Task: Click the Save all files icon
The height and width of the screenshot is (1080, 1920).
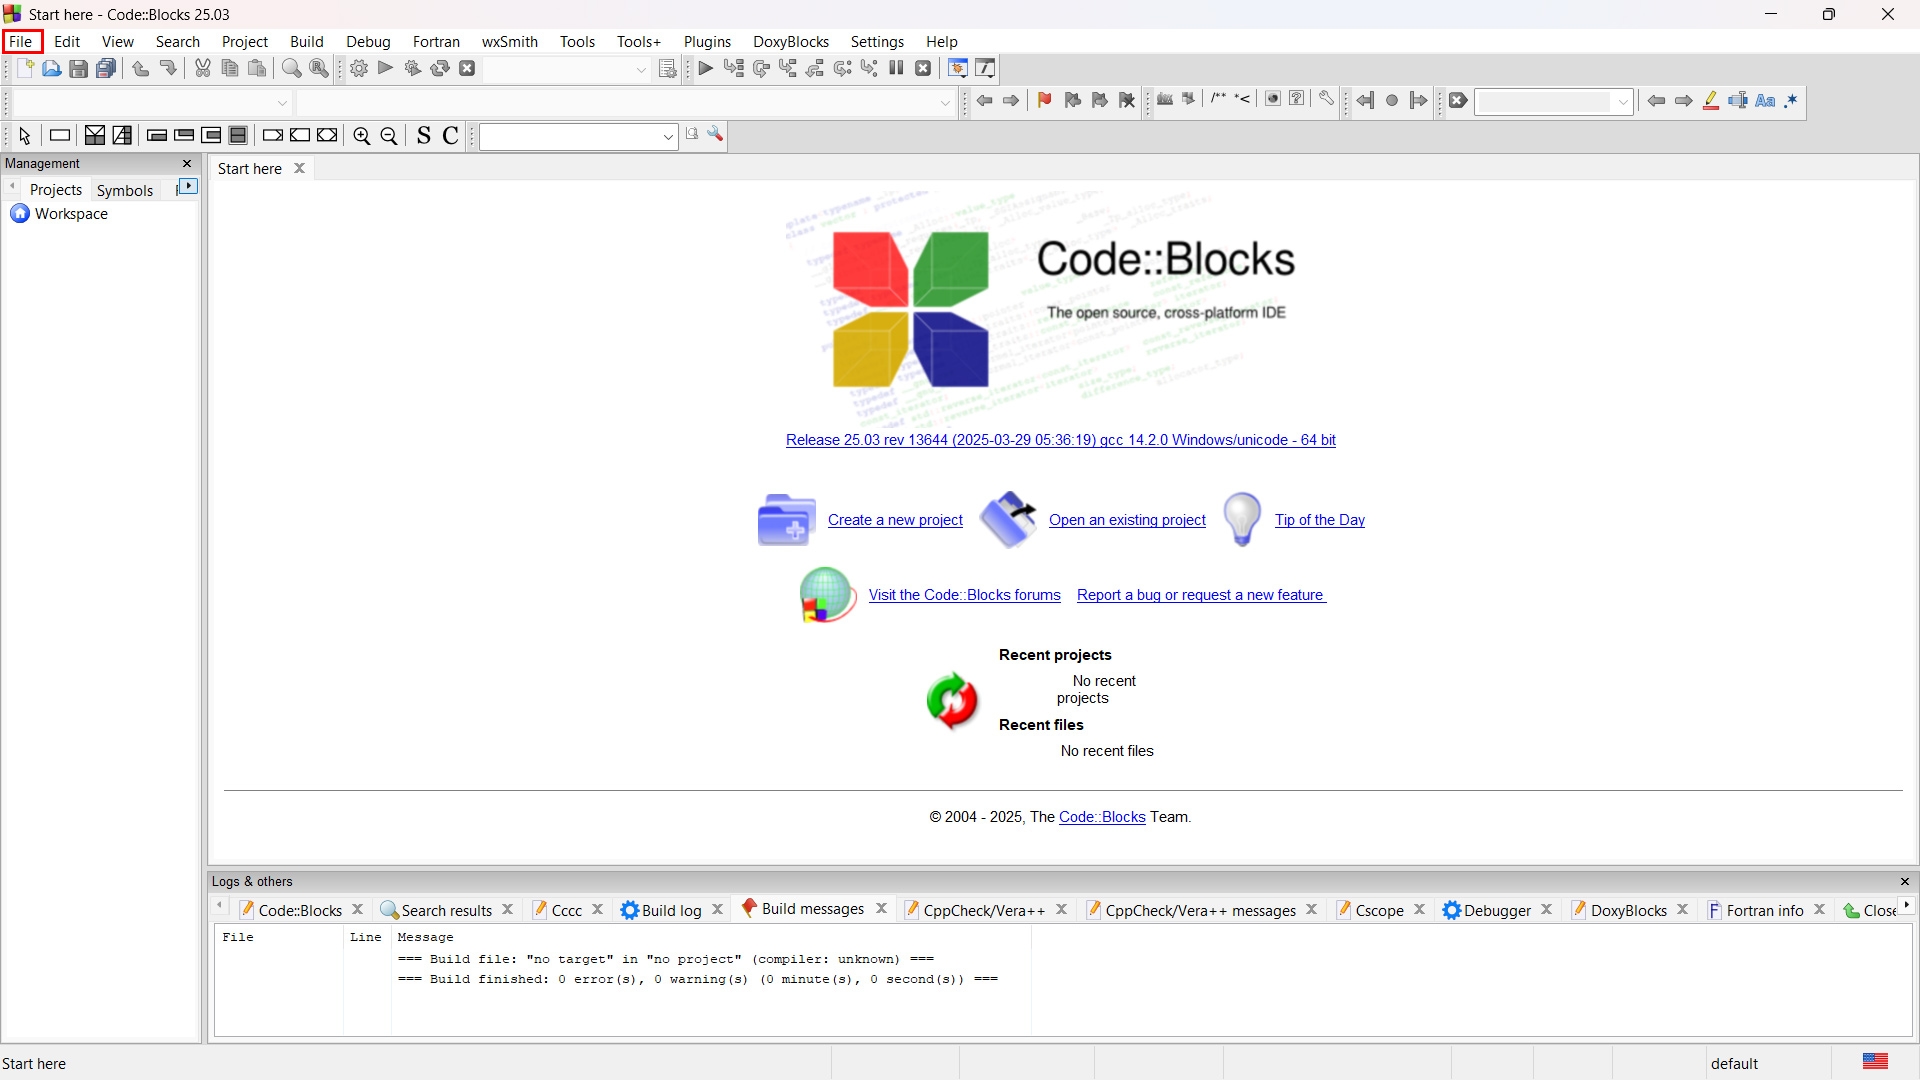Action: point(106,69)
